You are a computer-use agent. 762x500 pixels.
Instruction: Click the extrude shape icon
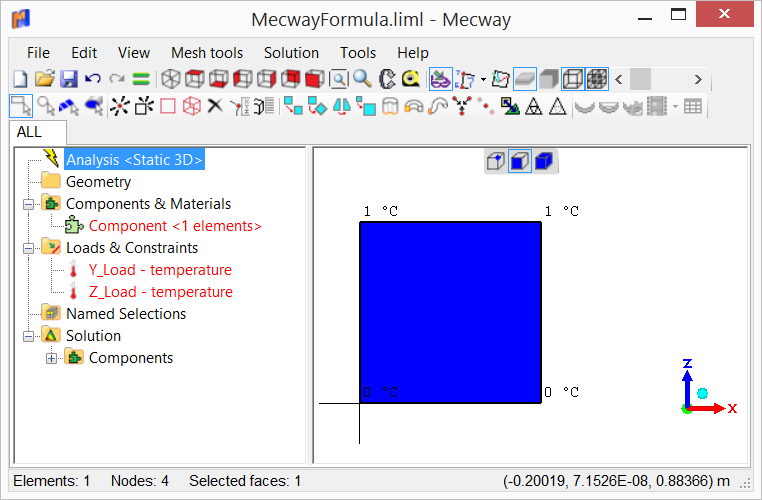390,106
